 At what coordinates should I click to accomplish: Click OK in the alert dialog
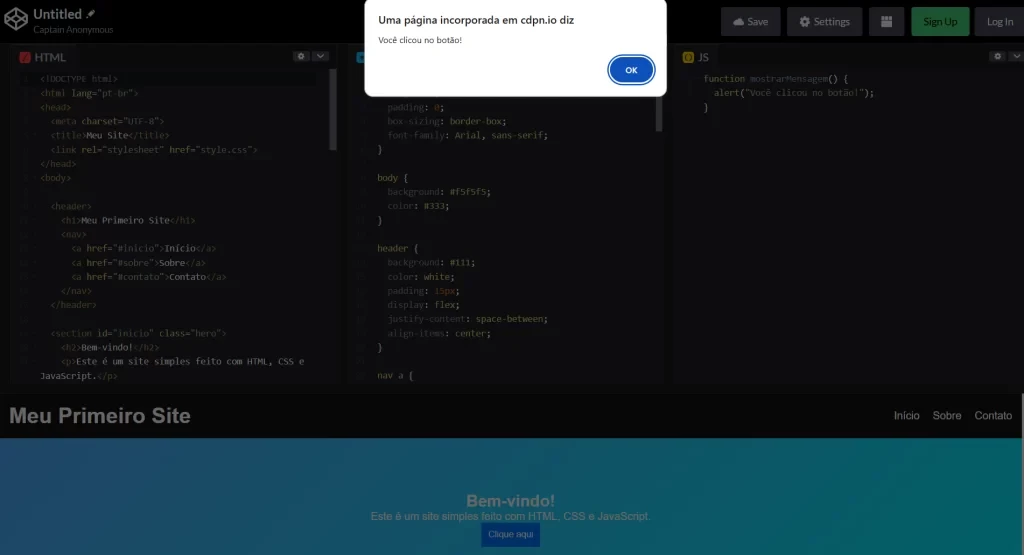point(631,70)
